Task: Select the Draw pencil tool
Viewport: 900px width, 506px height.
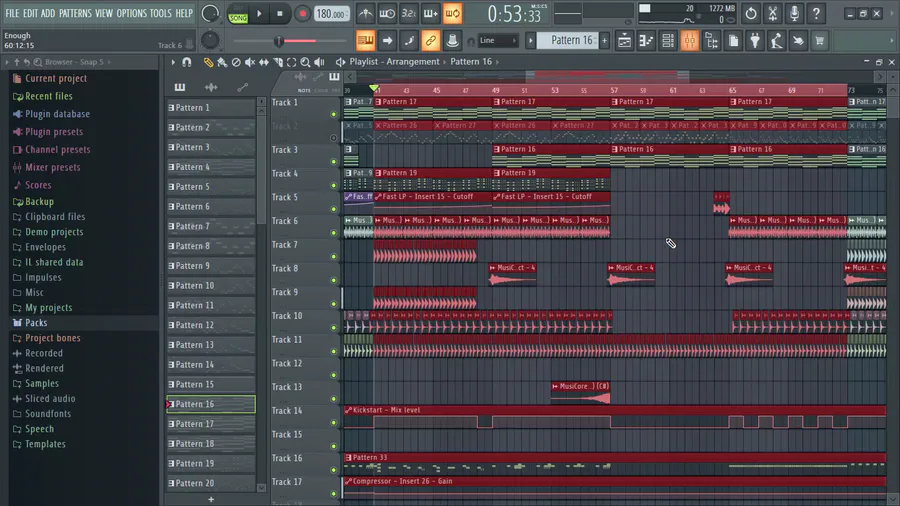Action: click(x=208, y=62)
